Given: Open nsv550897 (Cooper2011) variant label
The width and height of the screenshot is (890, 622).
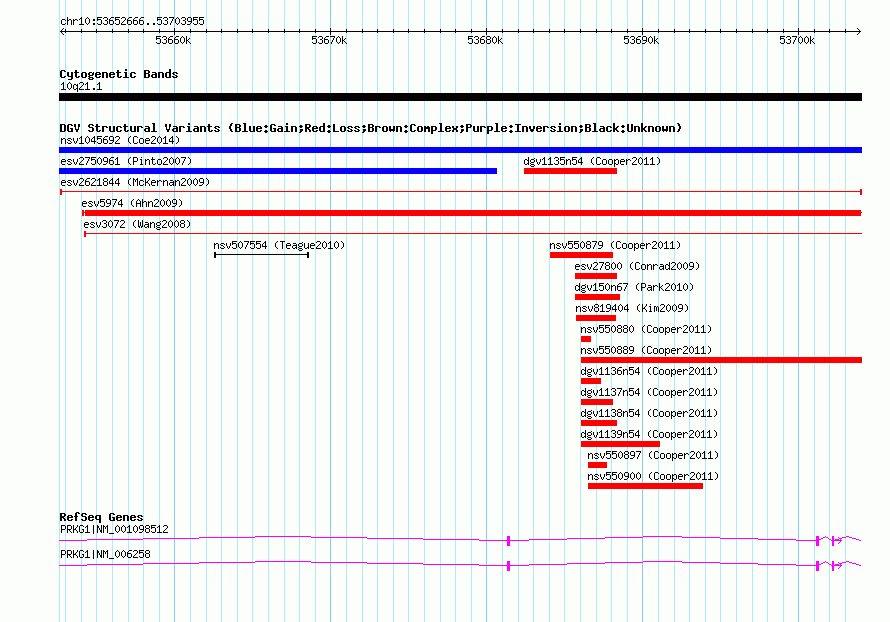Looking at the screenshot, I should [x=653, y=455].
